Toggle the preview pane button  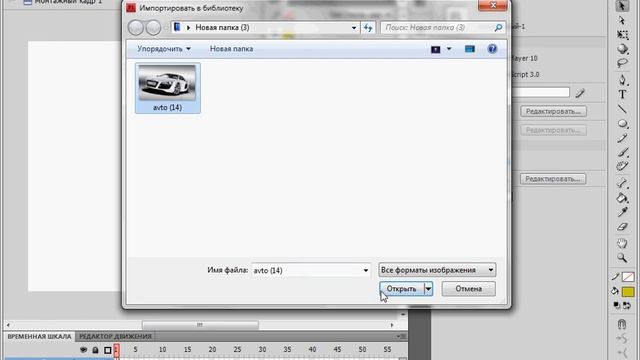point(470,49)
